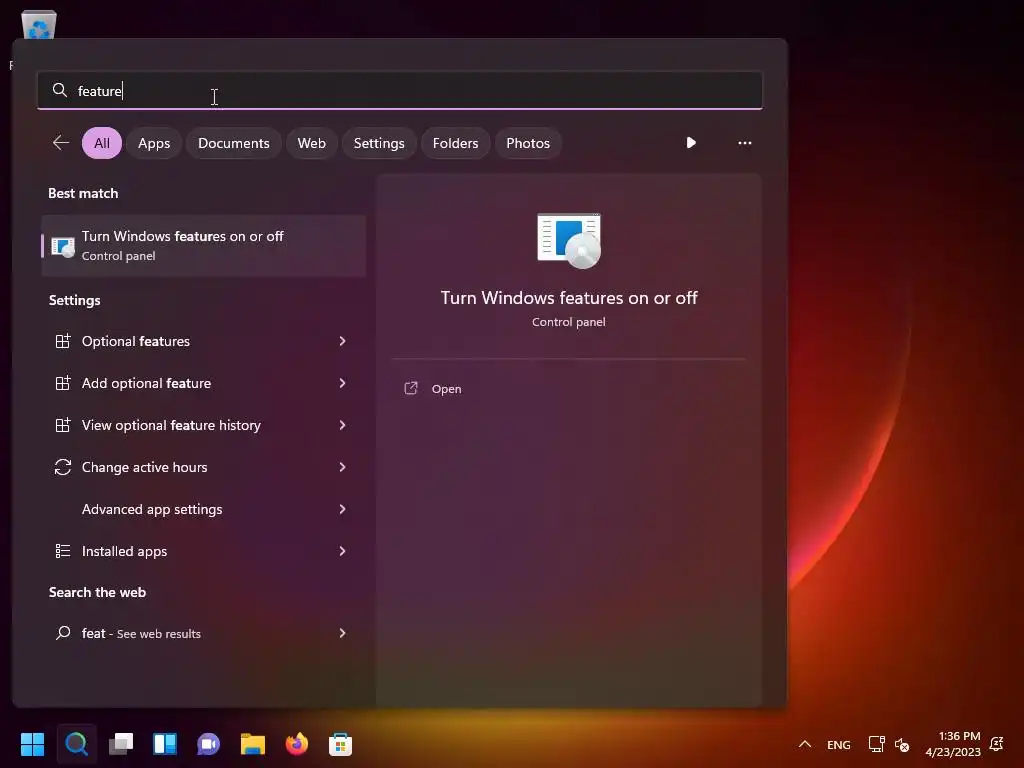Screen dimensions: 1024x768
Task: Switch to the Apps filter tab
Action: [x=154, y=143]
